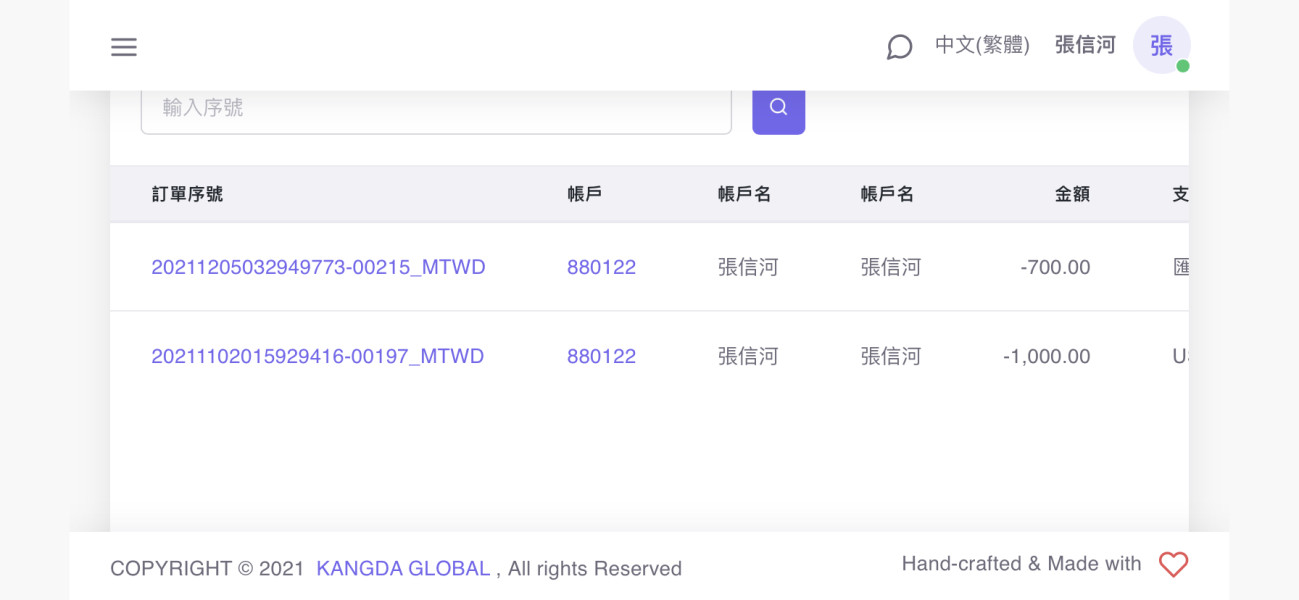Open the hamburger sidebar menu

tap(124, 47)
